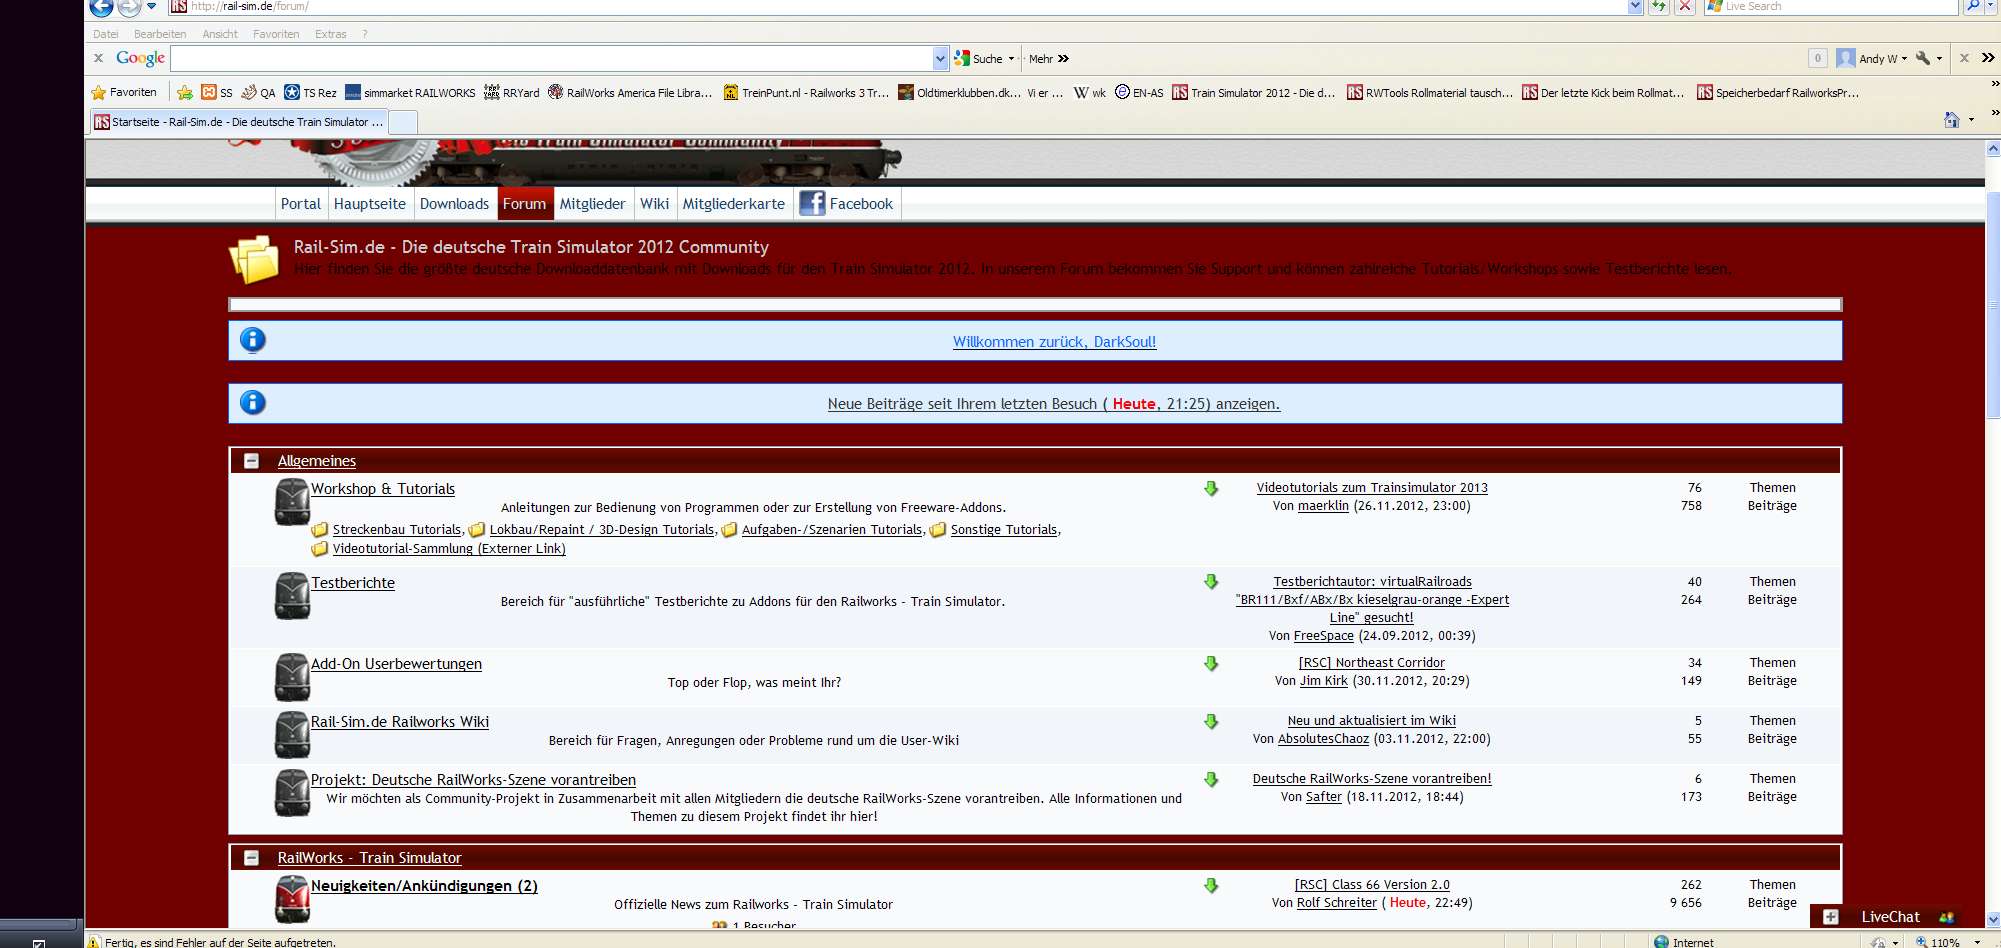The width and height of the screenshot is (2001, 948).
Task: Open the TS Rez bookmark
Action: pos(310,93)
